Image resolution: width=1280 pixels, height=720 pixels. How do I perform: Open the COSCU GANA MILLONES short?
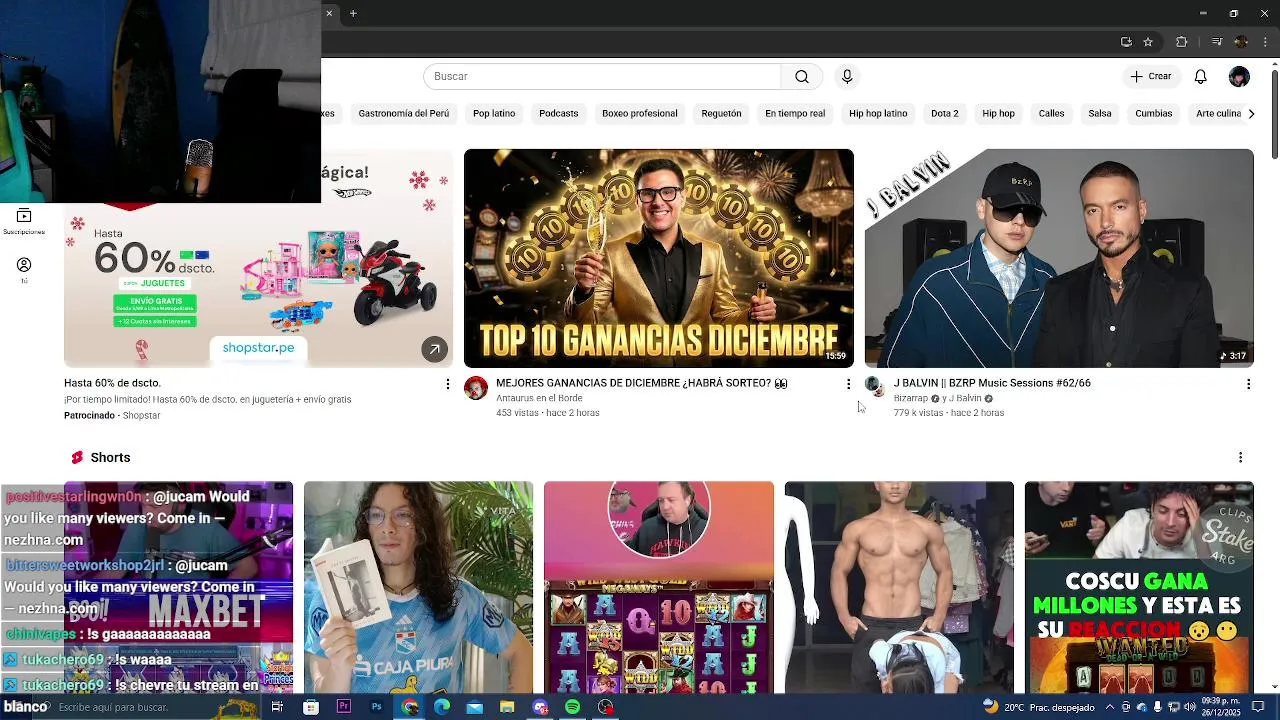(1139, 587)
